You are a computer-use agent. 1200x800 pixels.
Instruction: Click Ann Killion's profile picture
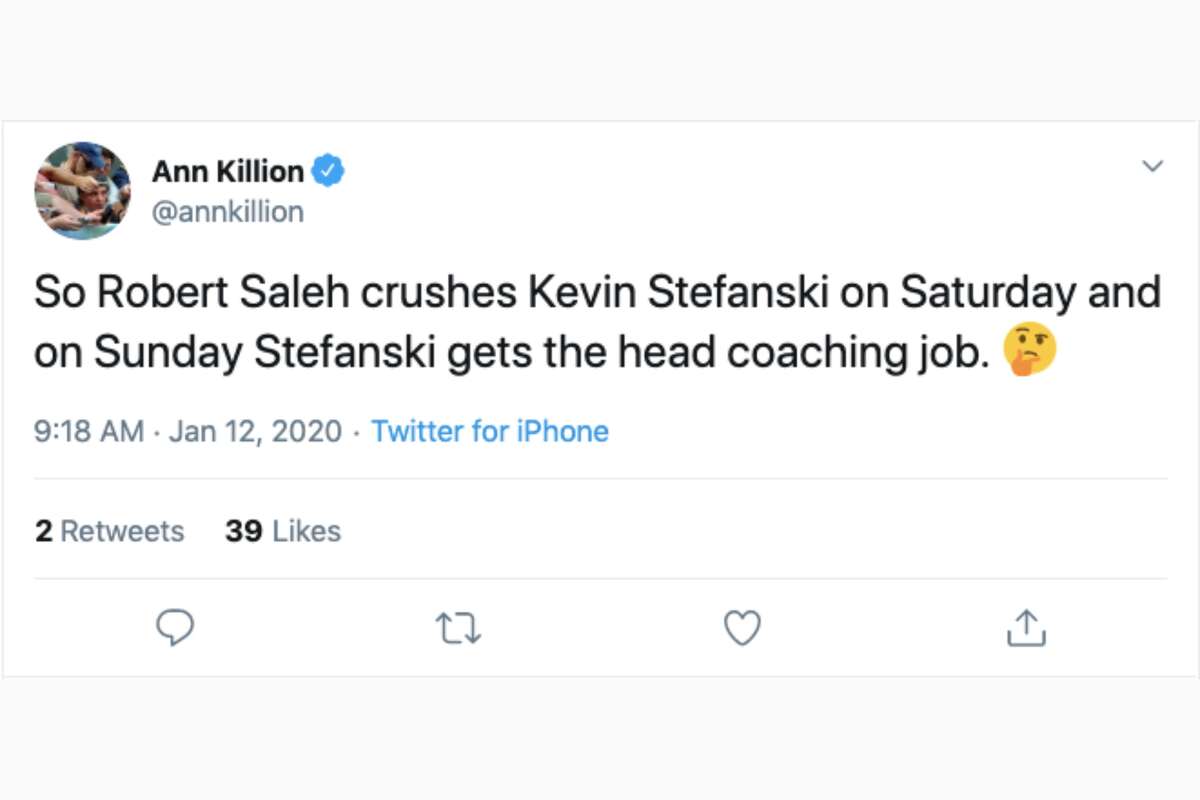81,190
